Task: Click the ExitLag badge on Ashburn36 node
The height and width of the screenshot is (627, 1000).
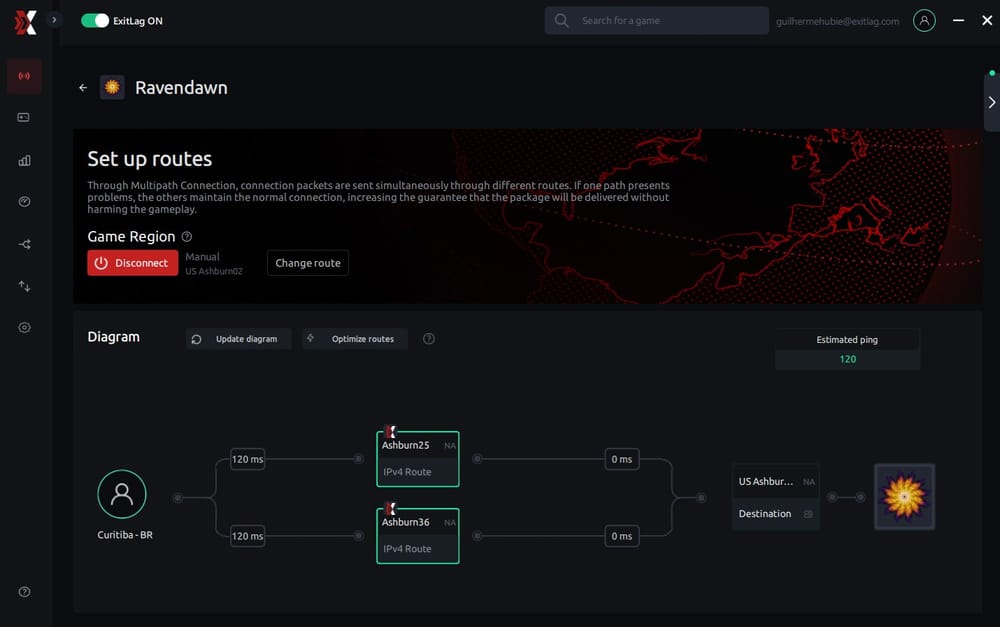Action: (x=390, y=508)
